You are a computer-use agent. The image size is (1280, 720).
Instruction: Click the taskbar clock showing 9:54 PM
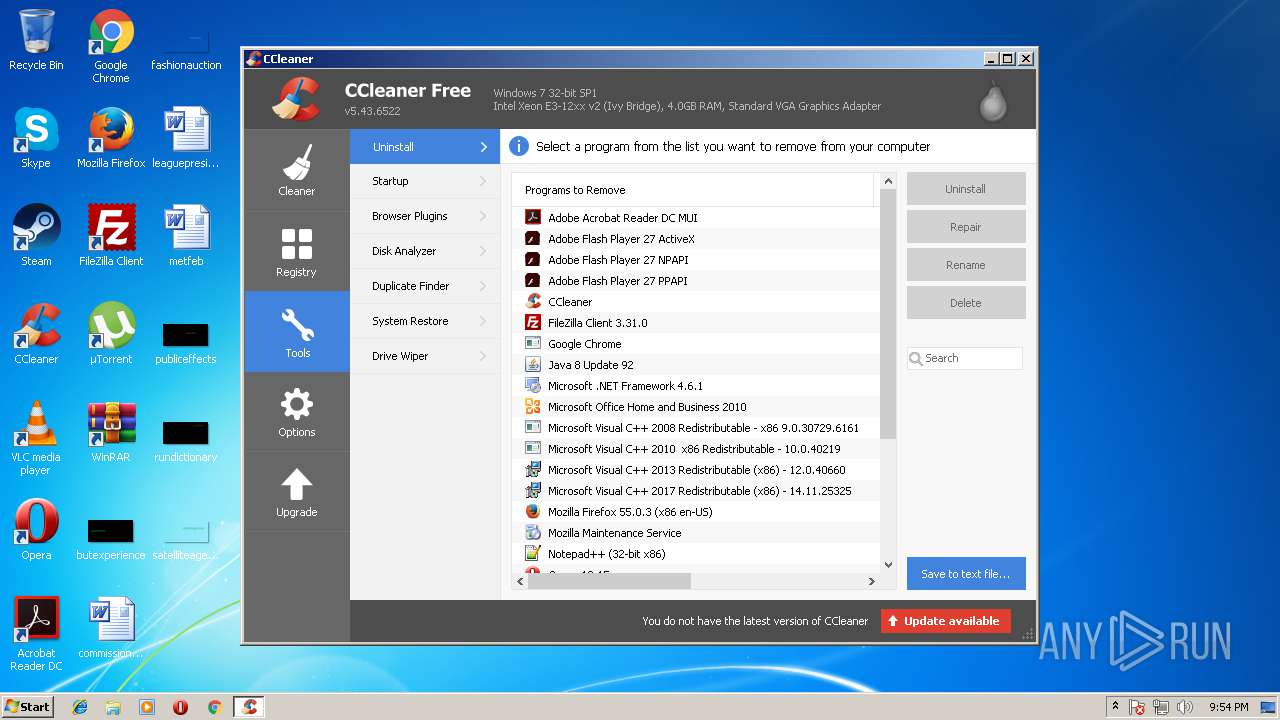coord(1228,707)
